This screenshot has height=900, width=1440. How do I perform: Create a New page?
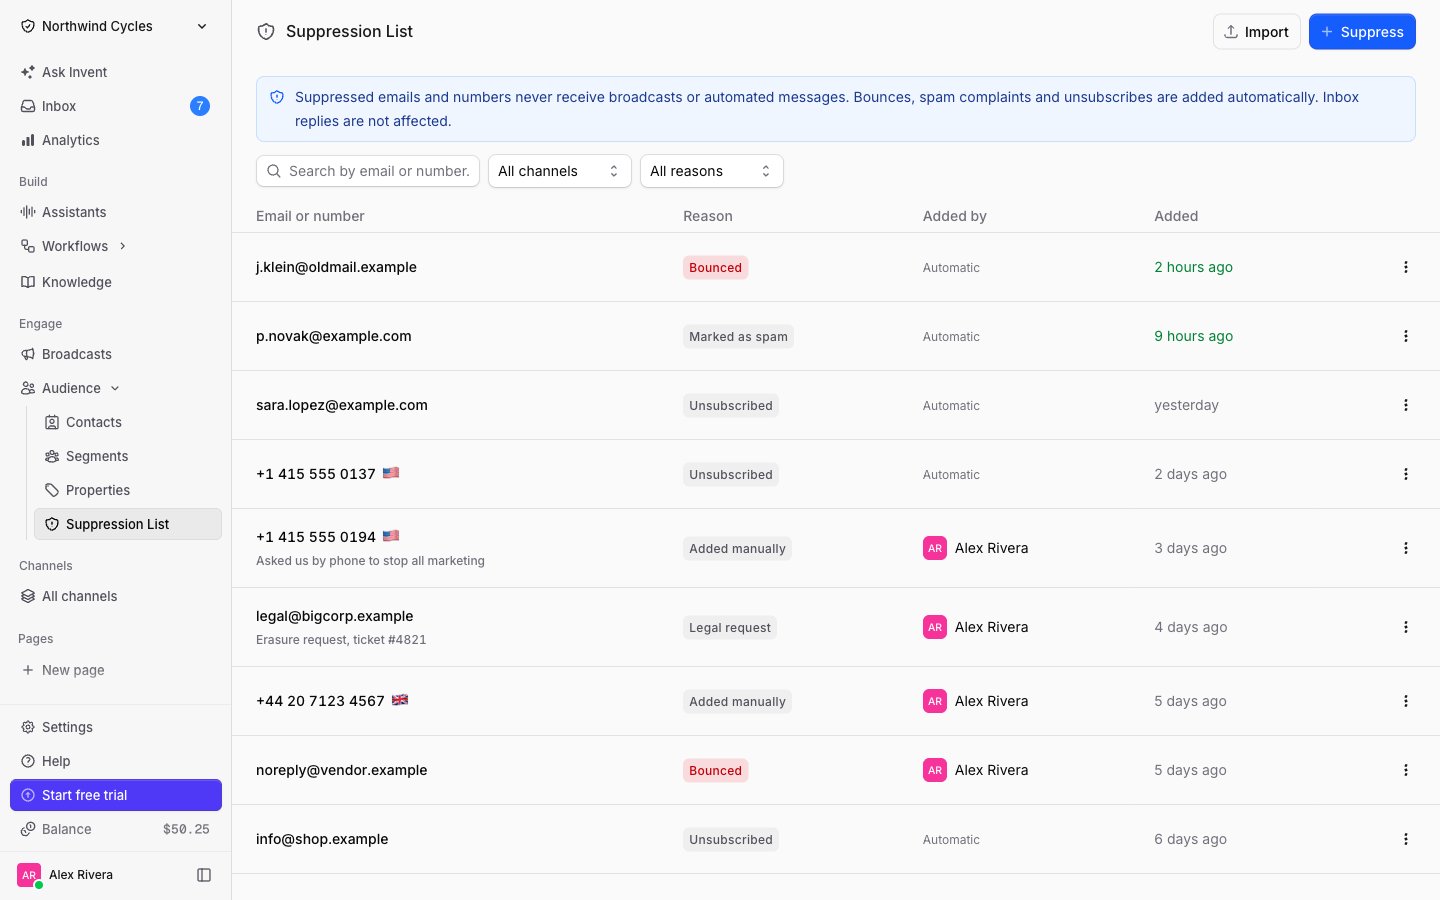116,670
